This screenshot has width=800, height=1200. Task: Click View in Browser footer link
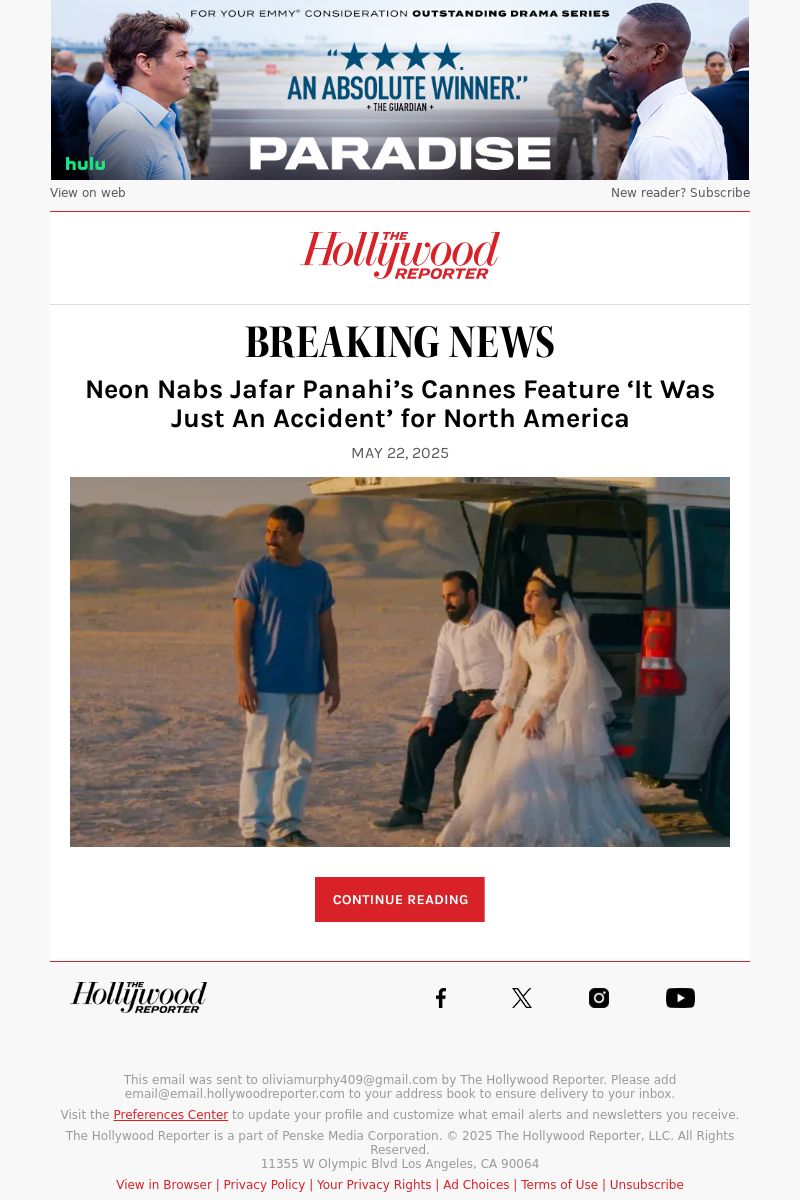click(x=164, y=1185)
